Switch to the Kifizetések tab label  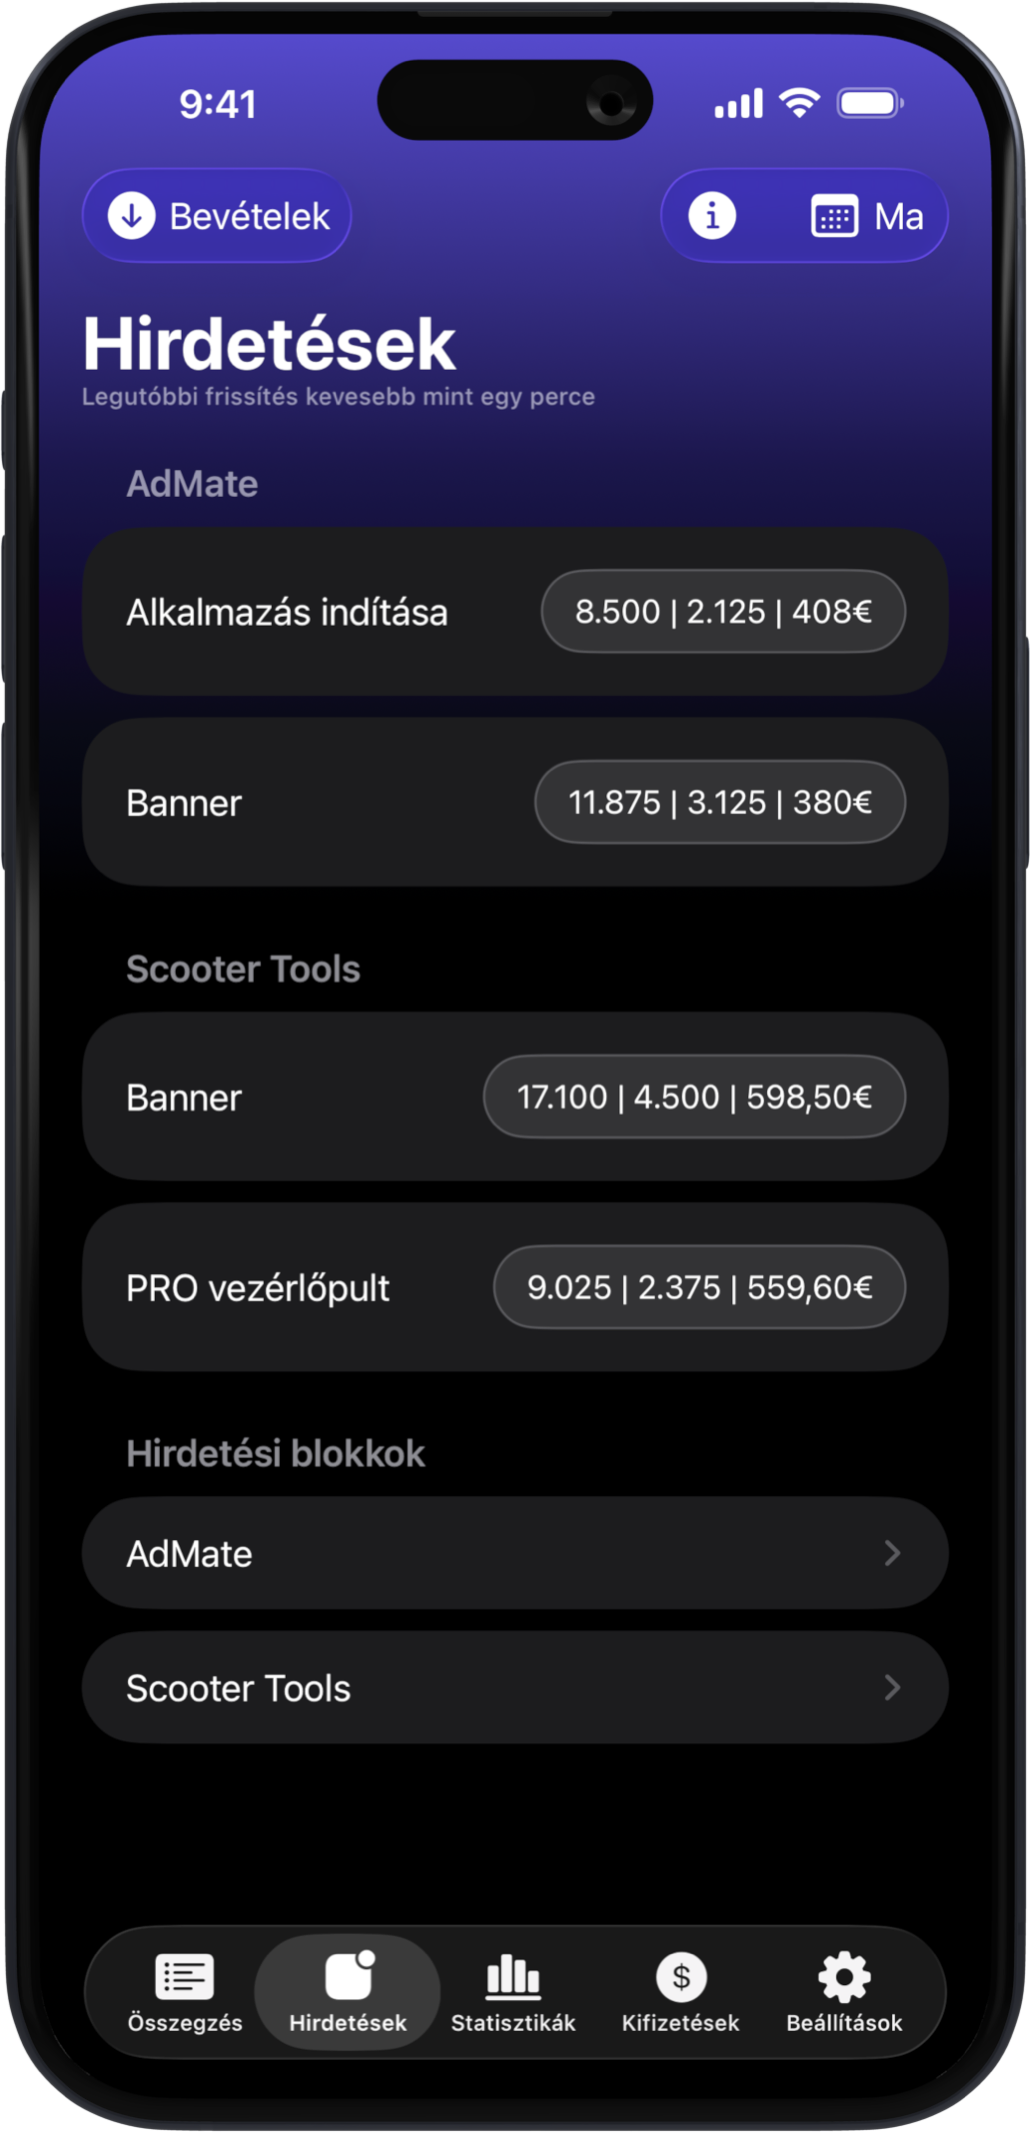pos(680,2023)
